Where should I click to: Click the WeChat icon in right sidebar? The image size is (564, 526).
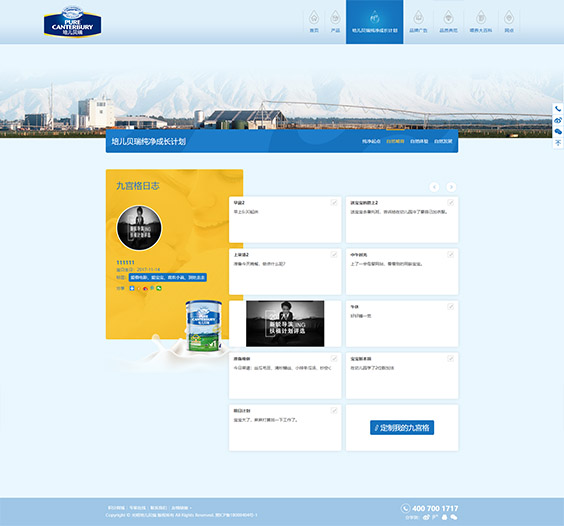pos(558,132)
